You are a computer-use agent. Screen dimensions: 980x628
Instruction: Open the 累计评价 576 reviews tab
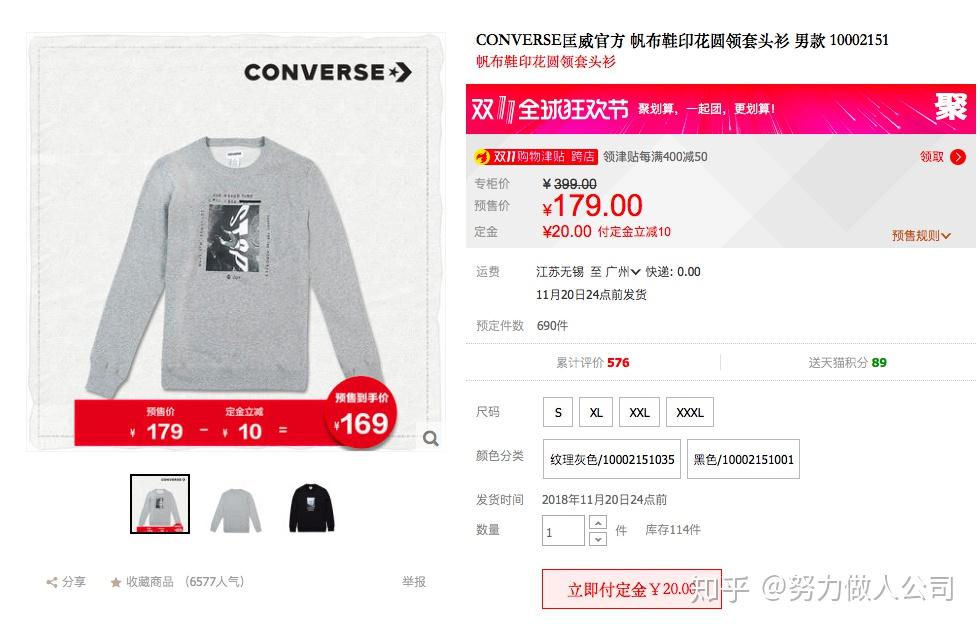point(592,362)
